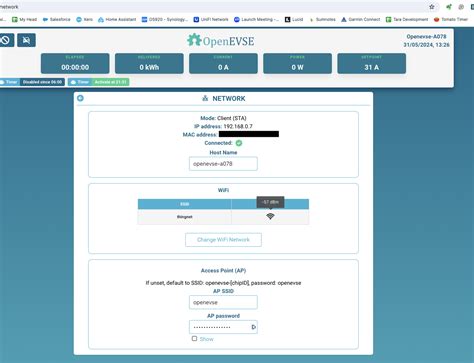Click the listed WiFi network name row
The image size is (474, 363).
click(x=223, y=217)
